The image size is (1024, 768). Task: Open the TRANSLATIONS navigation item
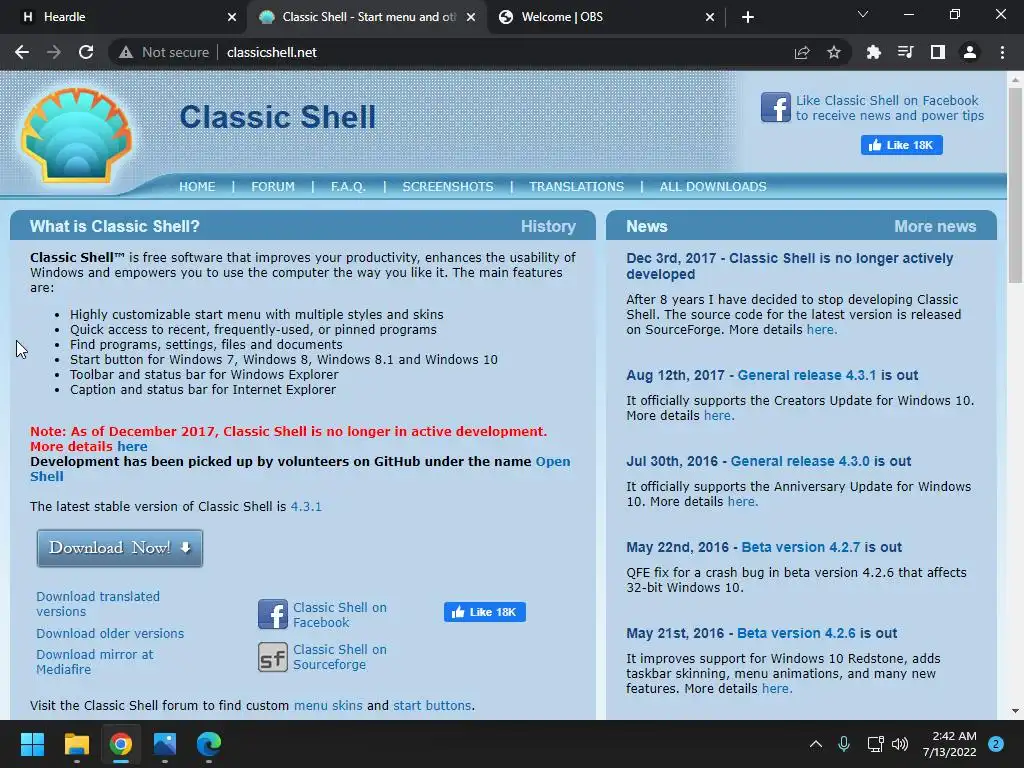click(577, 187)
